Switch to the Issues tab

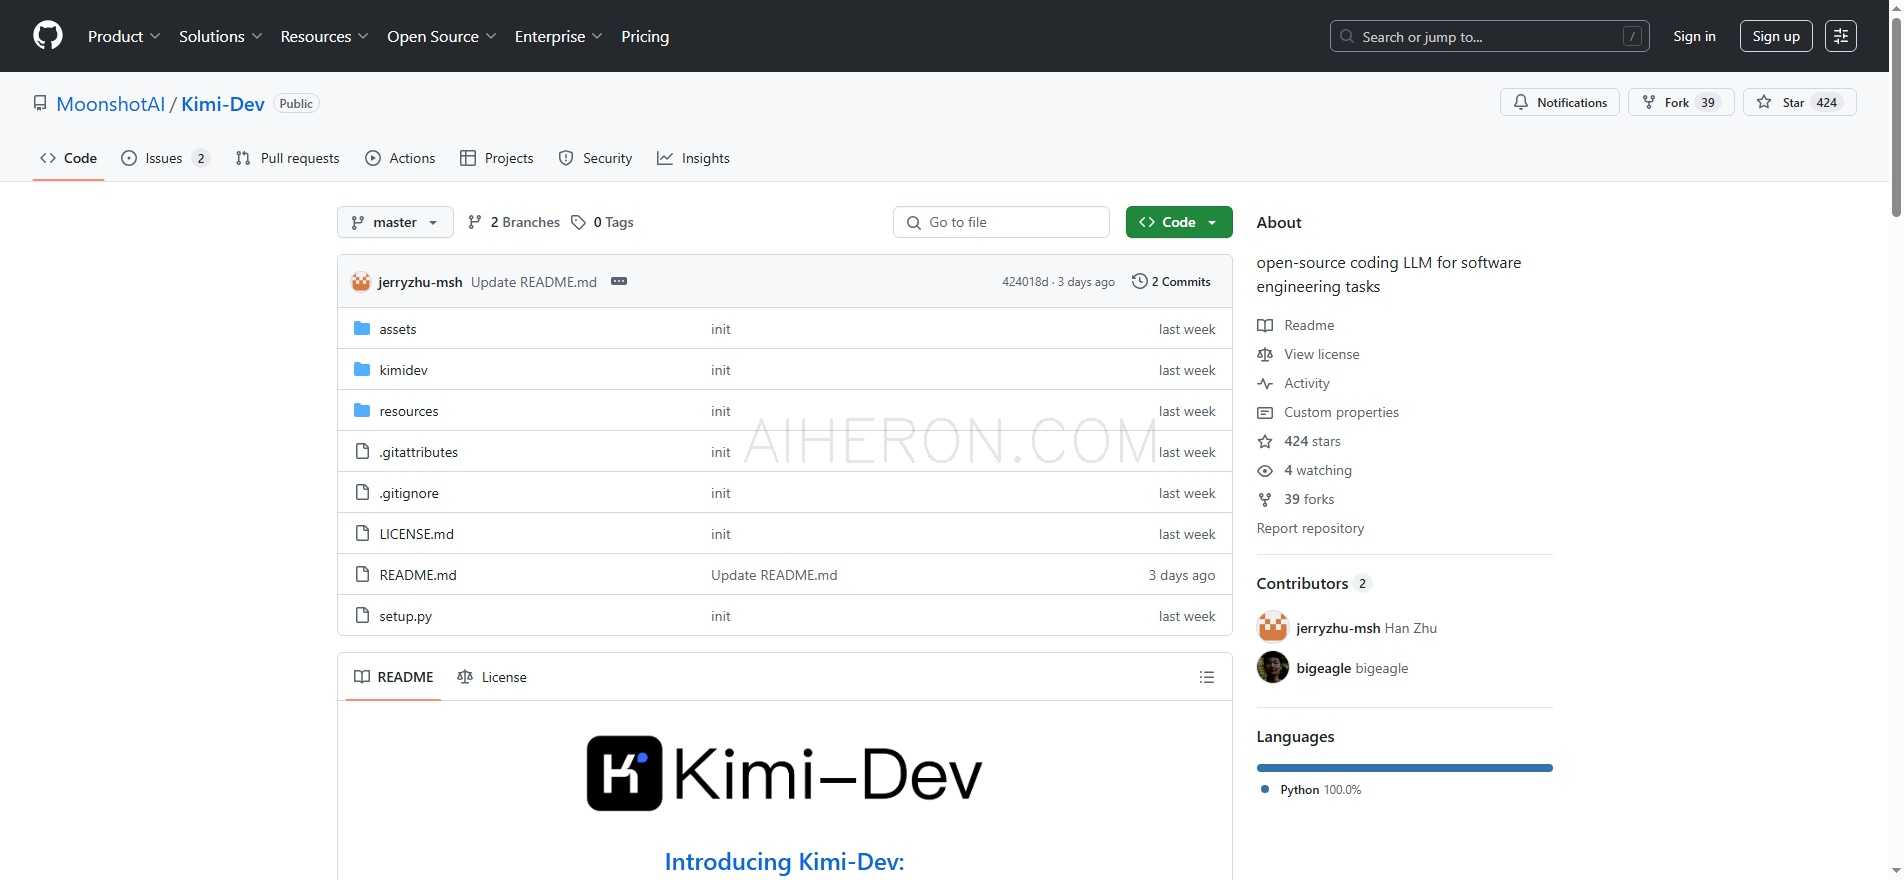tap(165, 158)
